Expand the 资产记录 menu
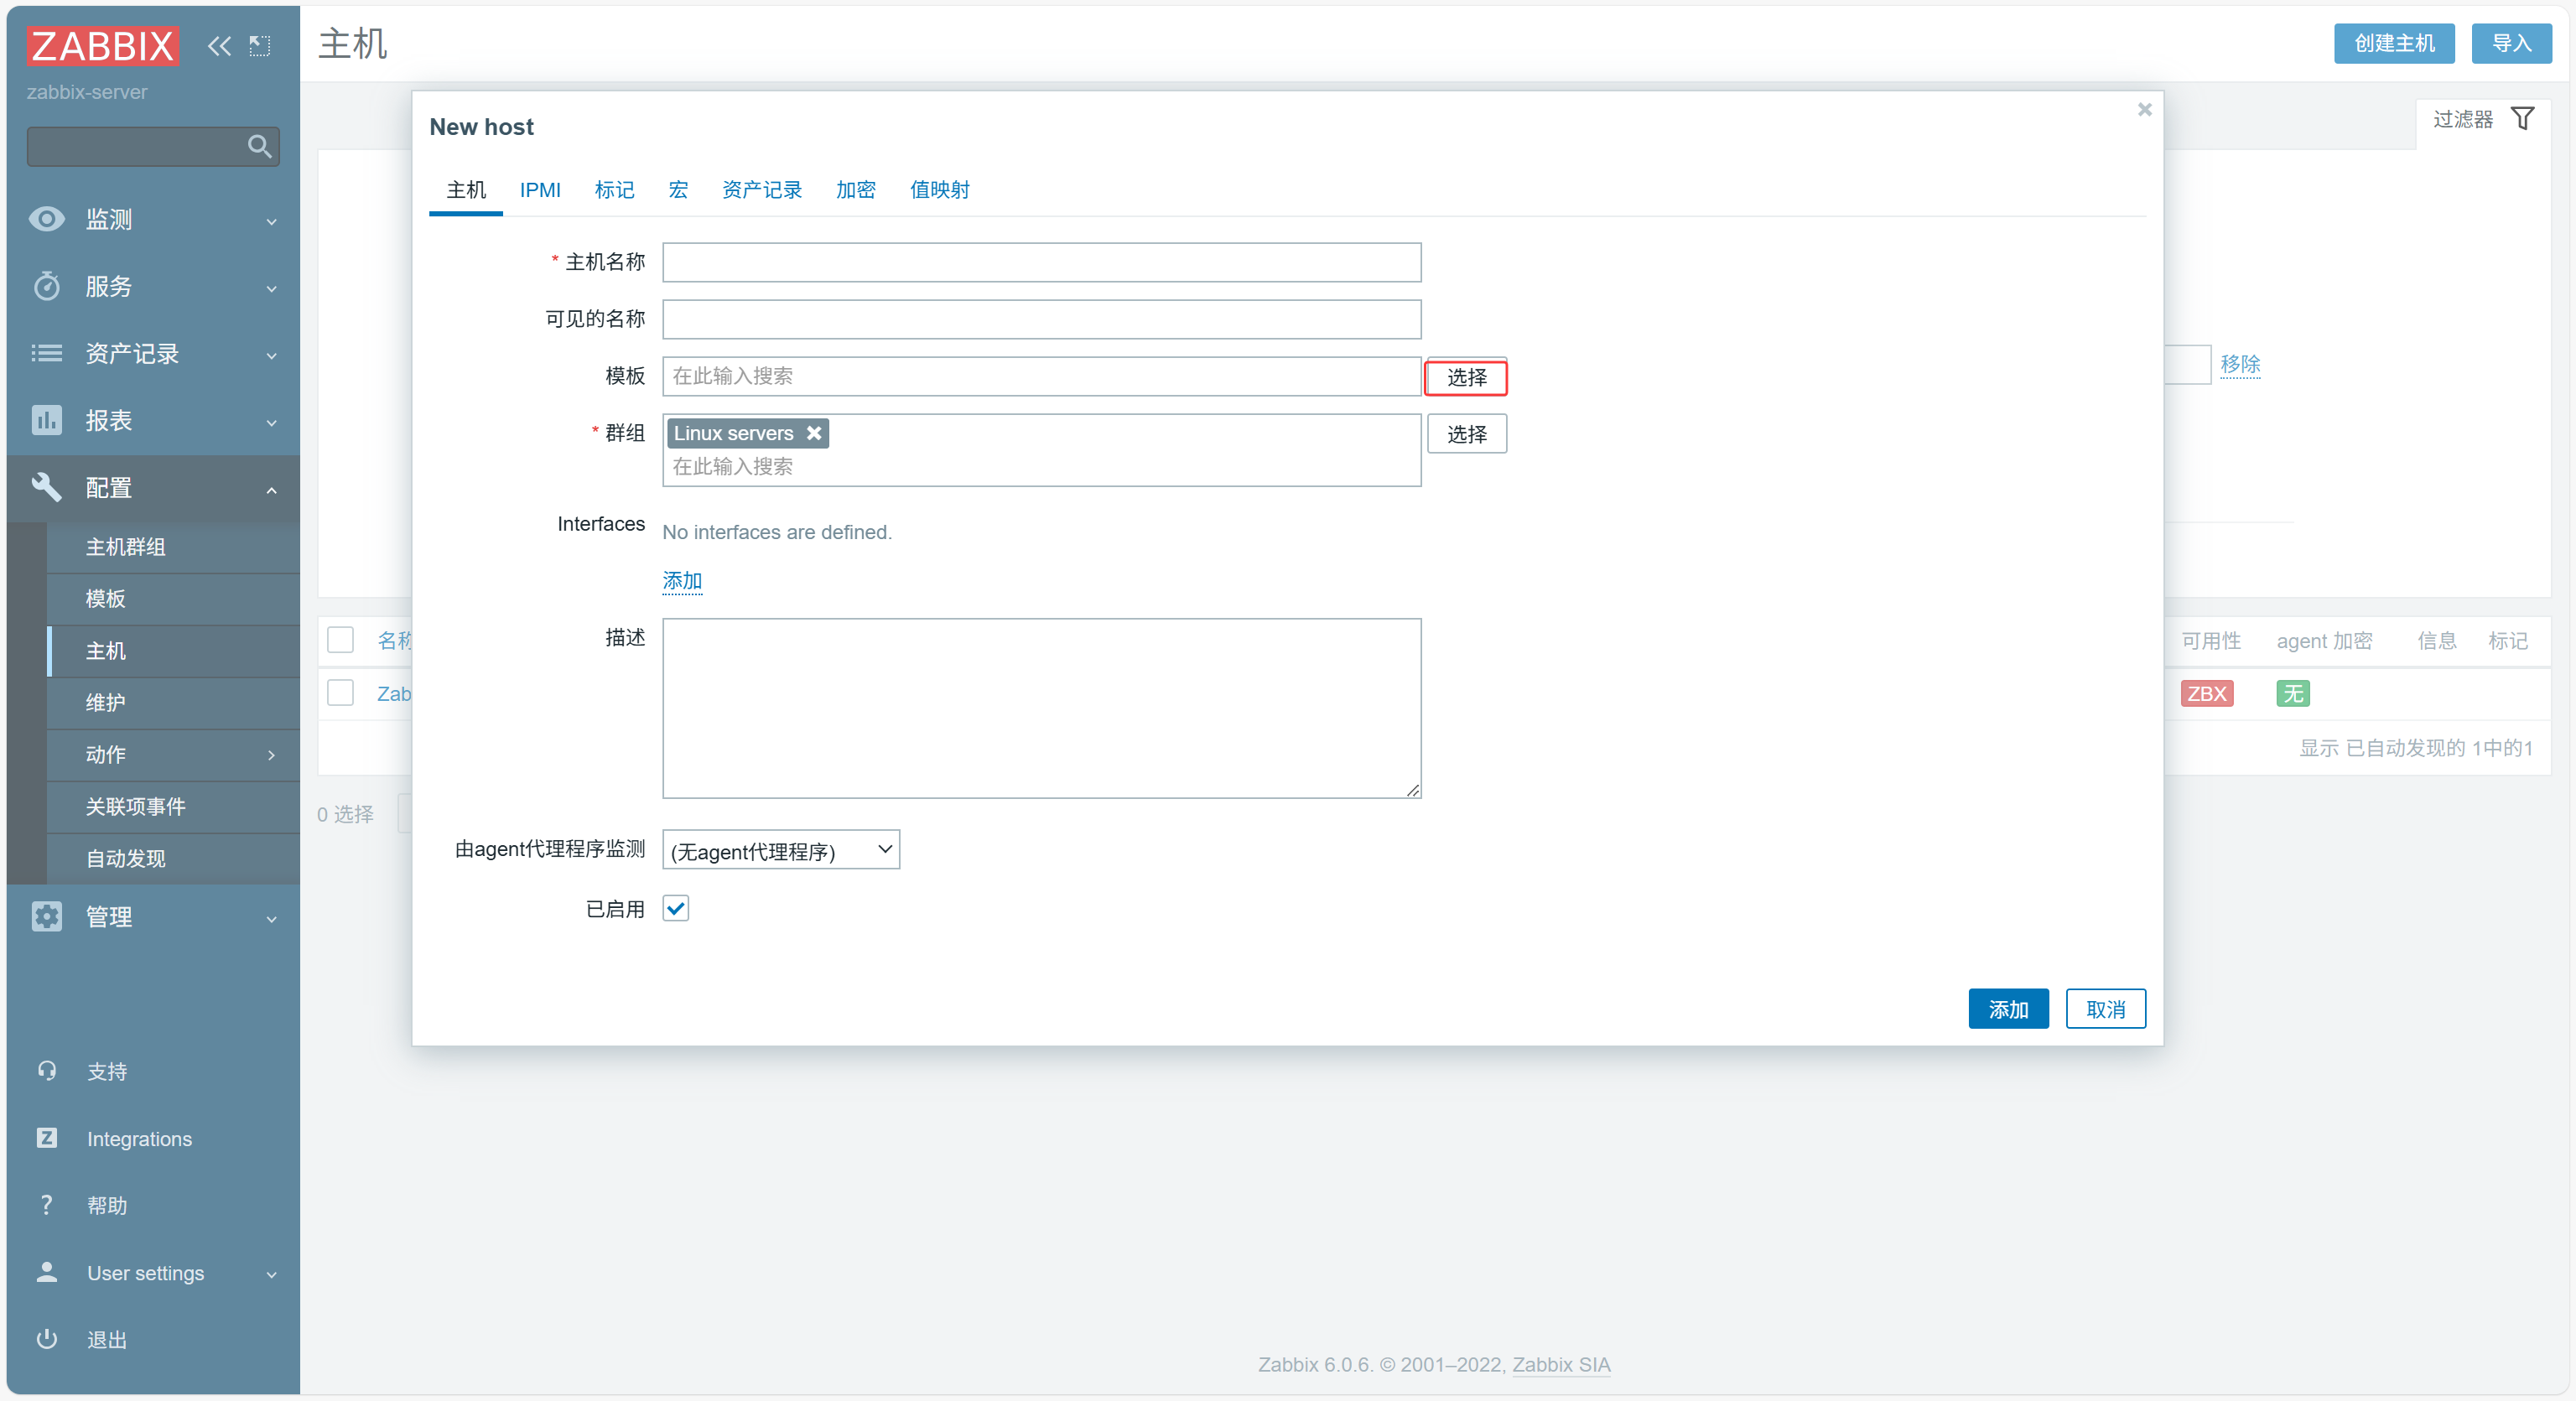2576x1401 pixels. click(x=271, y=355)
